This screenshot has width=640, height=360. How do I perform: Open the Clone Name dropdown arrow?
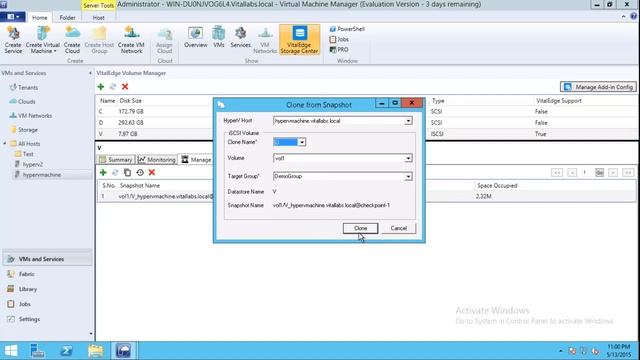coord(302,142)
